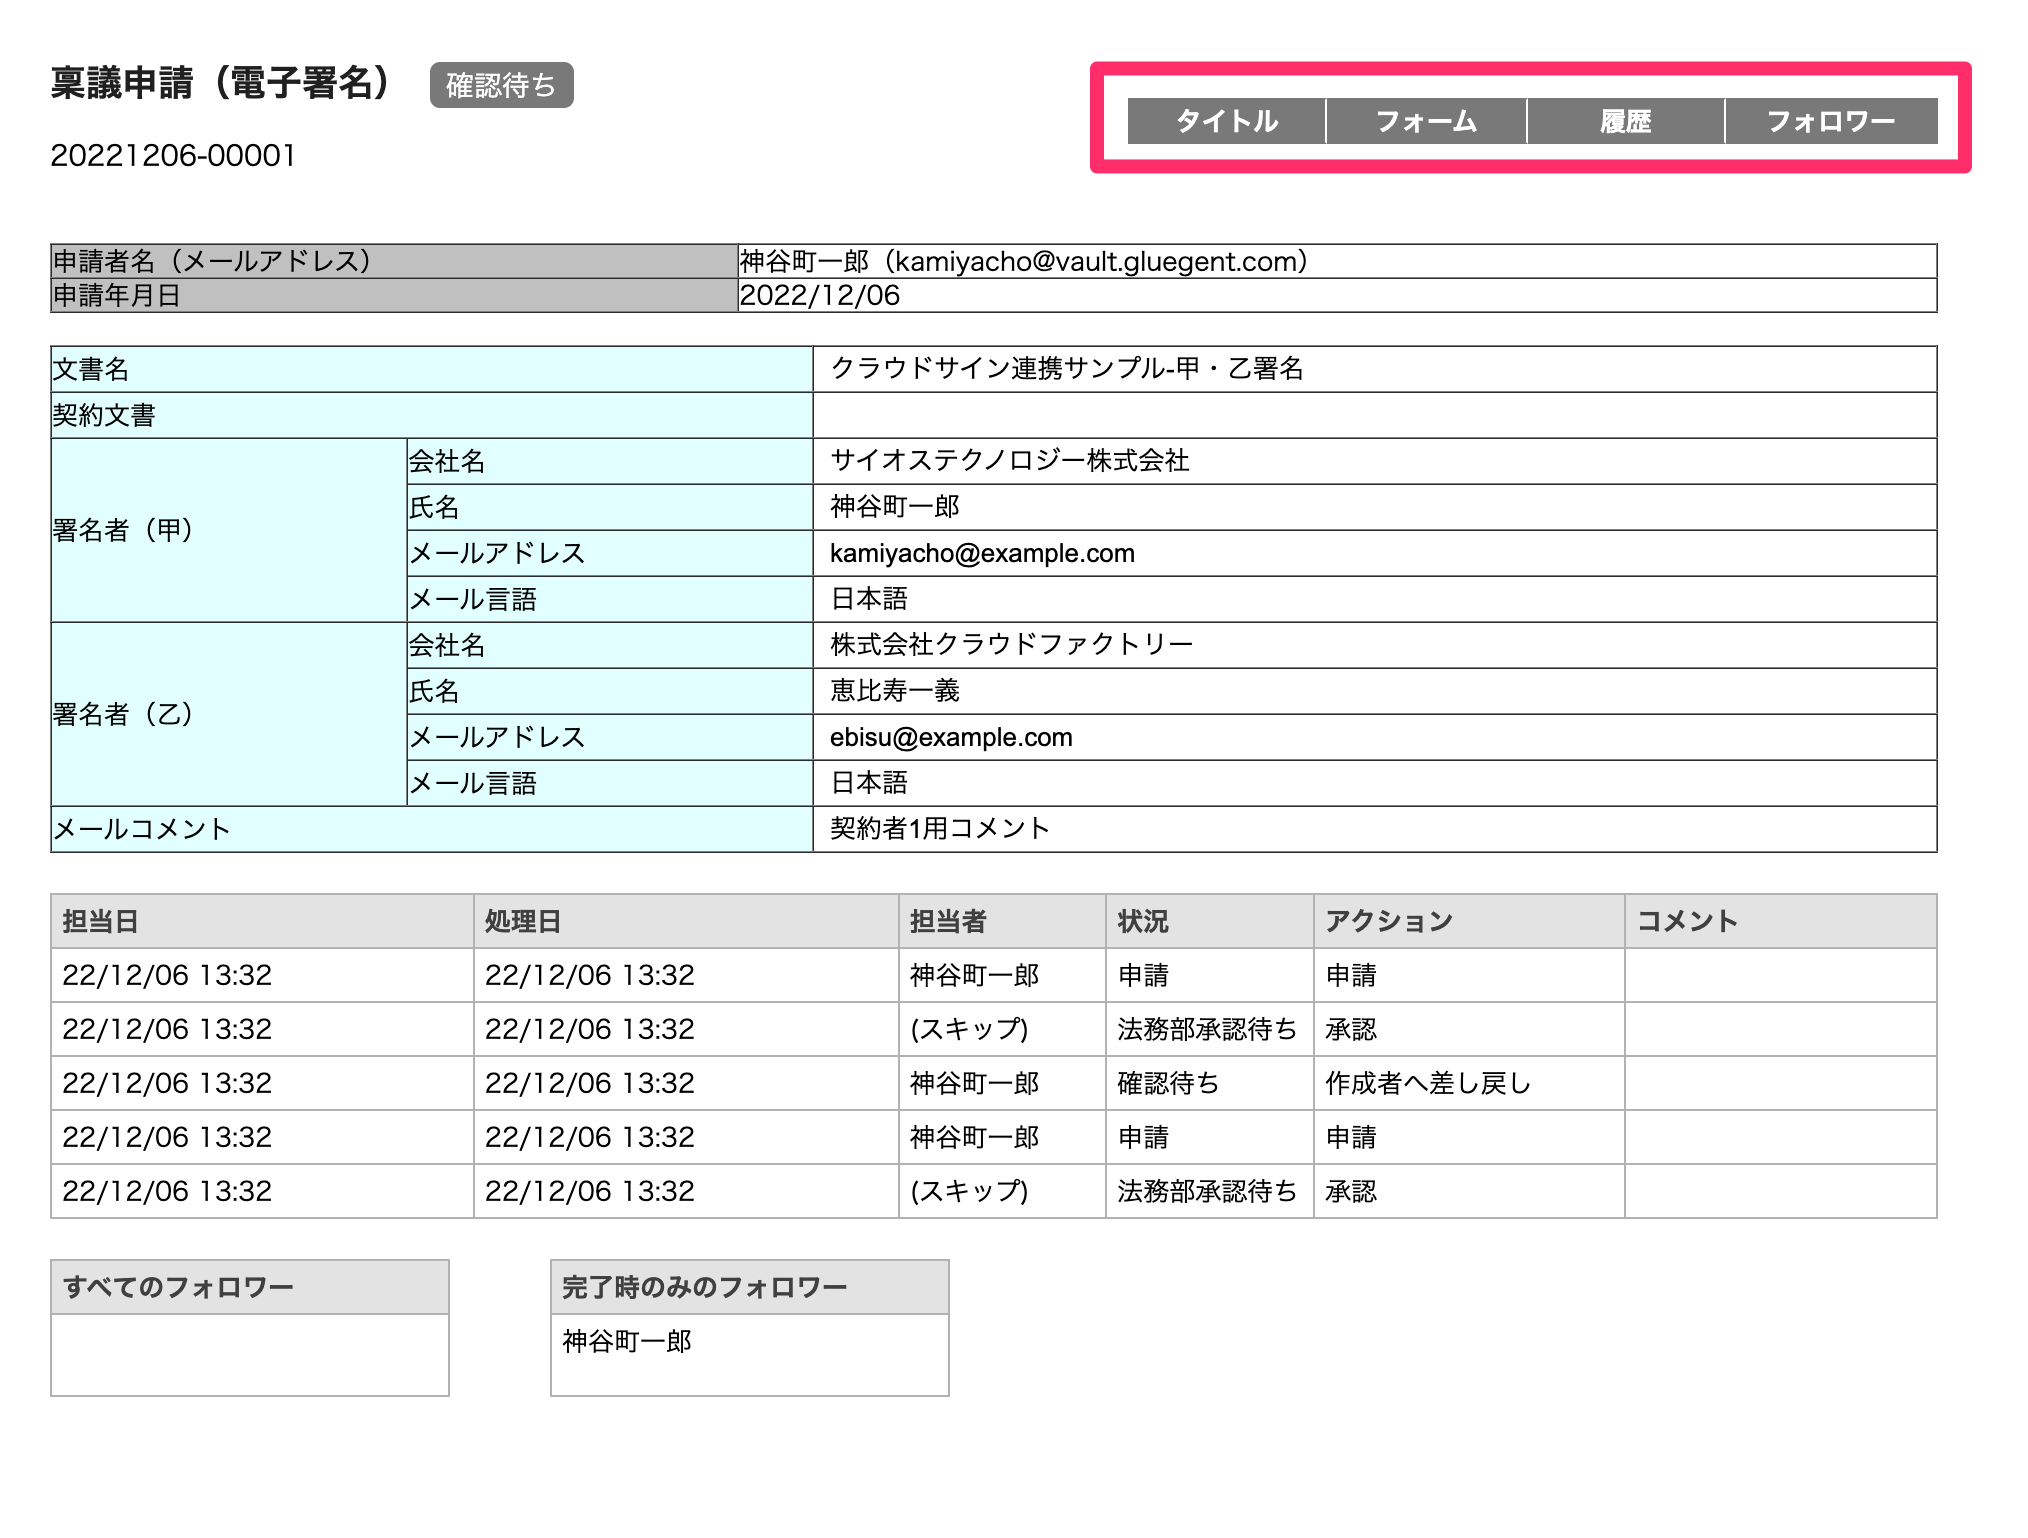This screenshot has height=1538, width=2028.
Task: Click the アクション column header
Action: point(1469,921)
